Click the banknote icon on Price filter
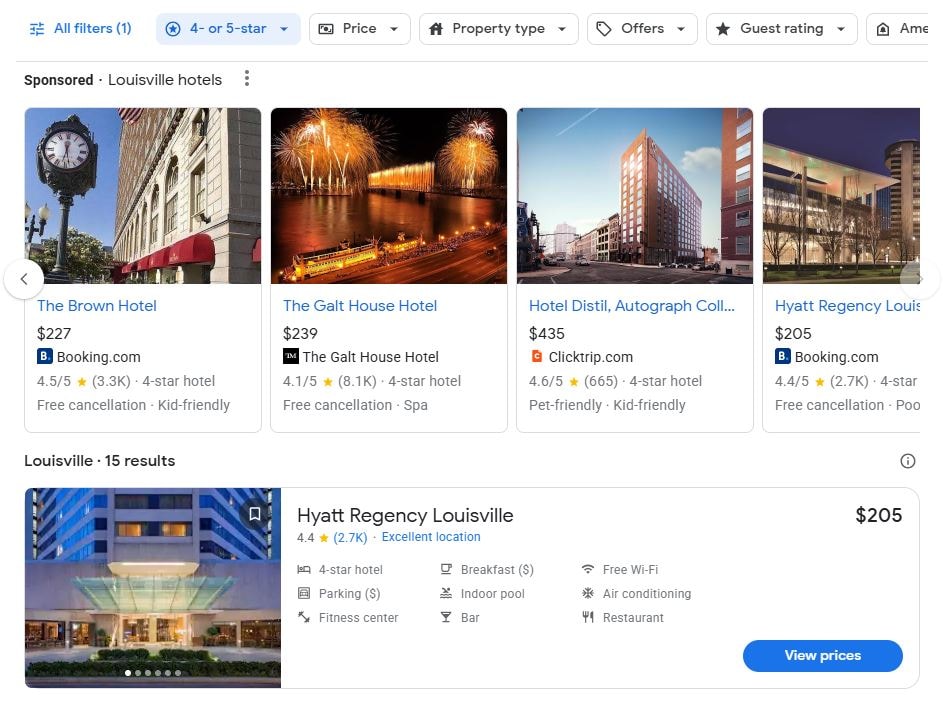 326,29
